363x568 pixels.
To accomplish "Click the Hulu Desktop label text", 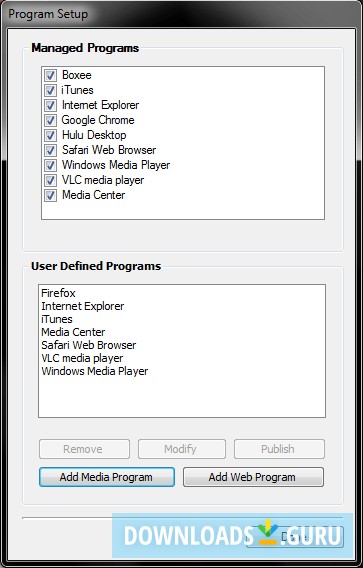I will pos(94,135).
